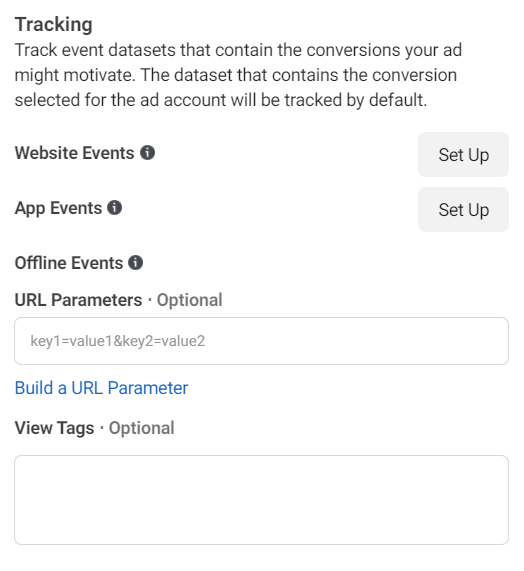Click the Offline Events label
The width and height of the screenshot is (524, 571).
click(69, 263)
